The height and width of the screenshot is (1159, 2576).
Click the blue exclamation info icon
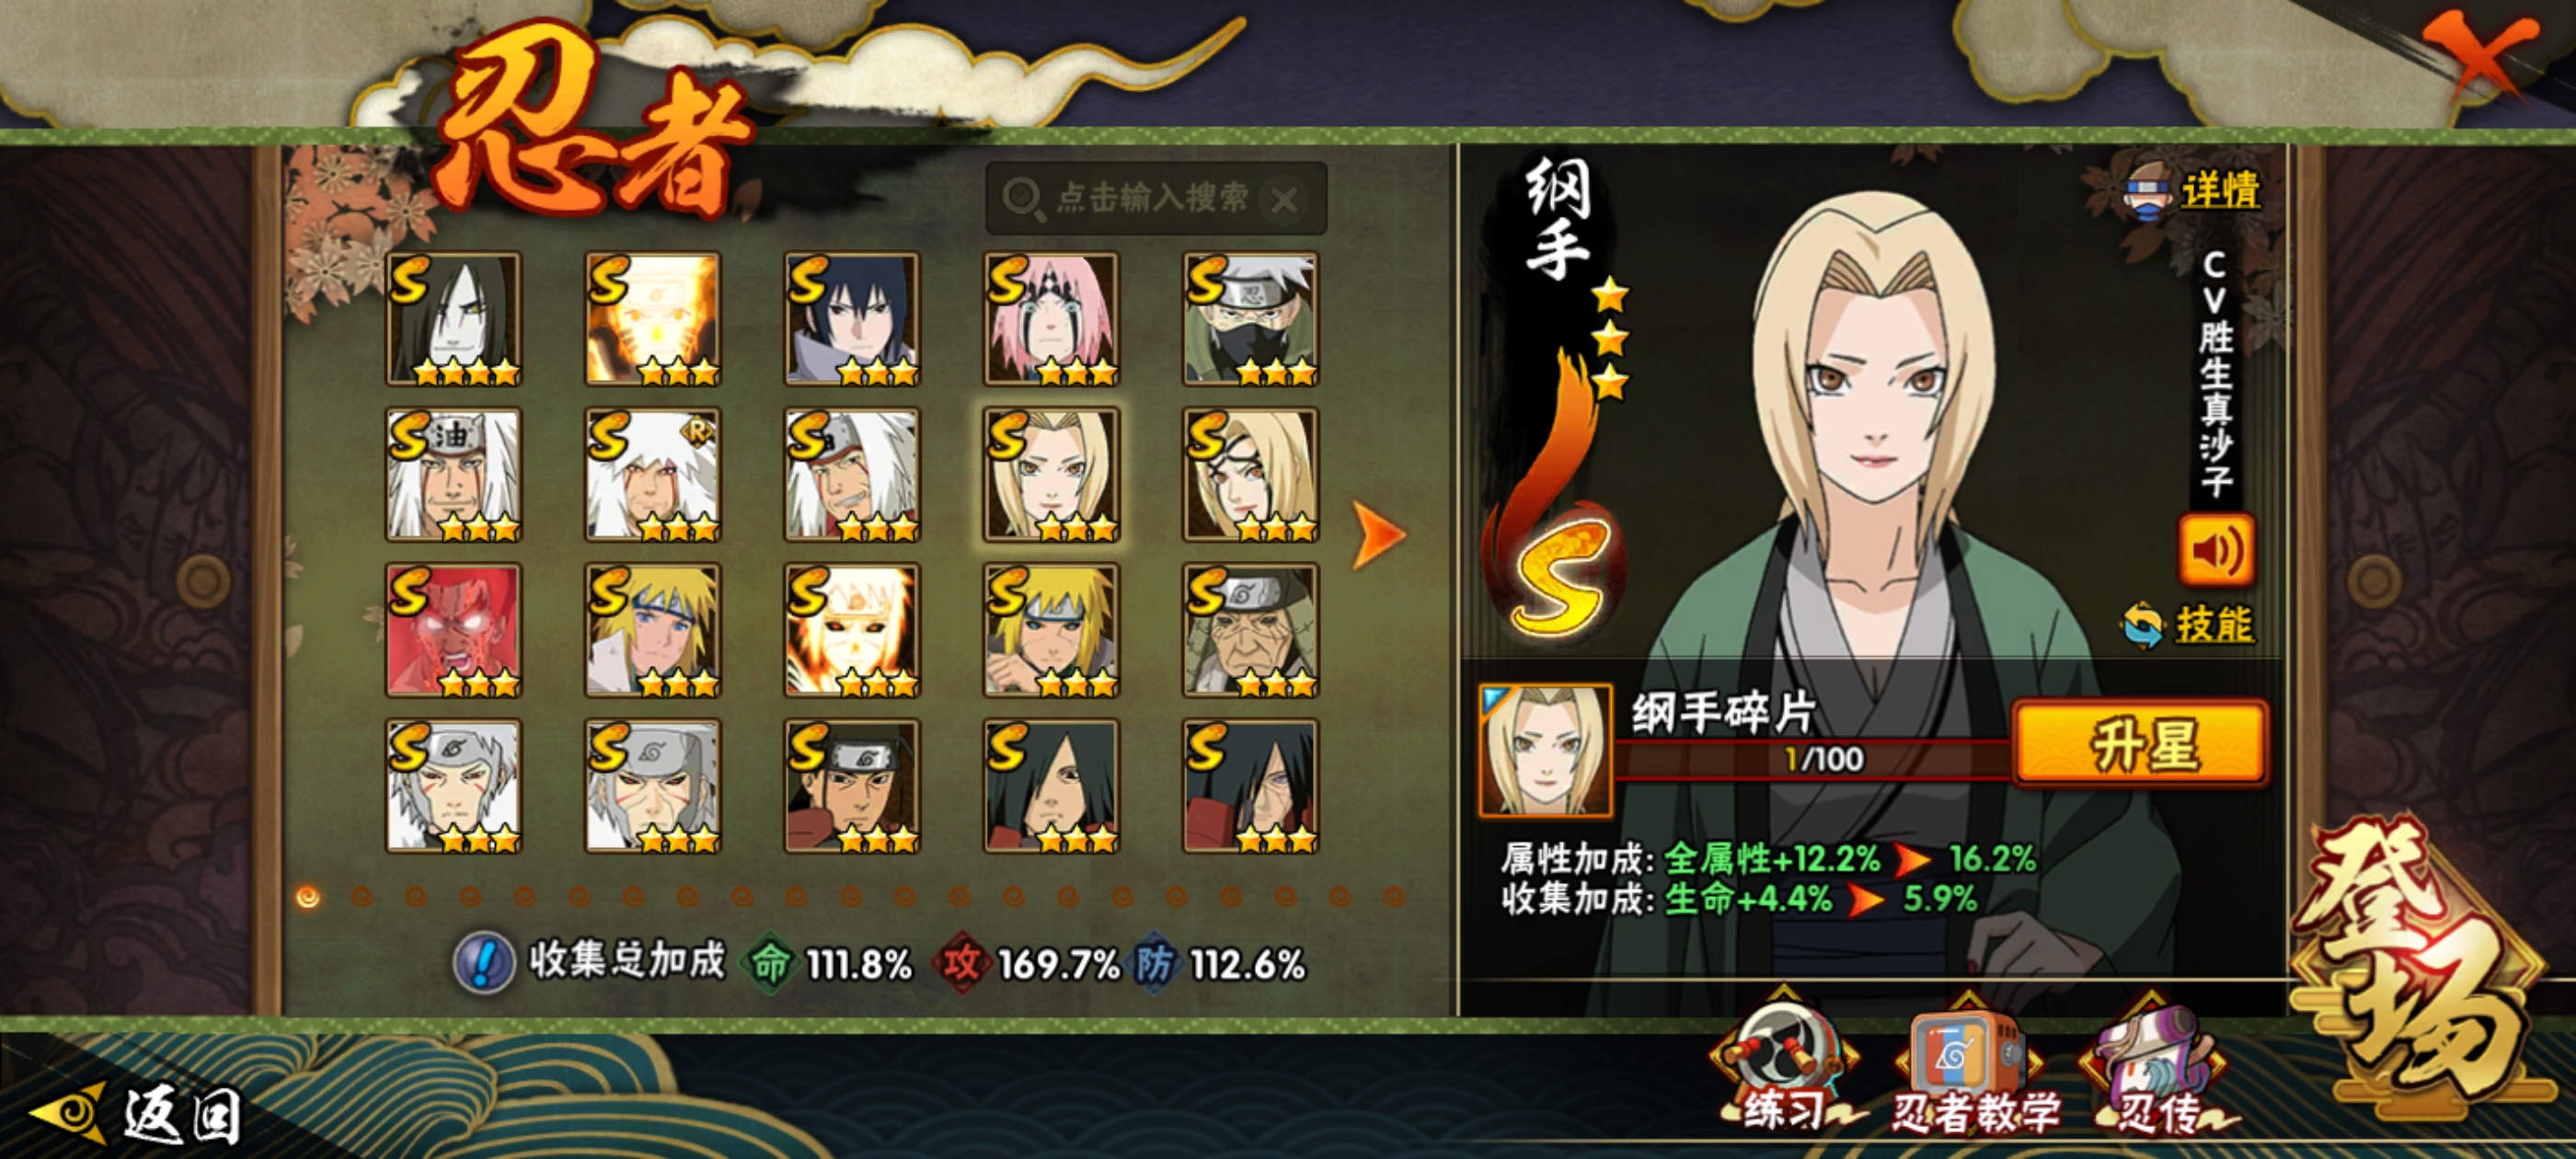click(484, 962)
